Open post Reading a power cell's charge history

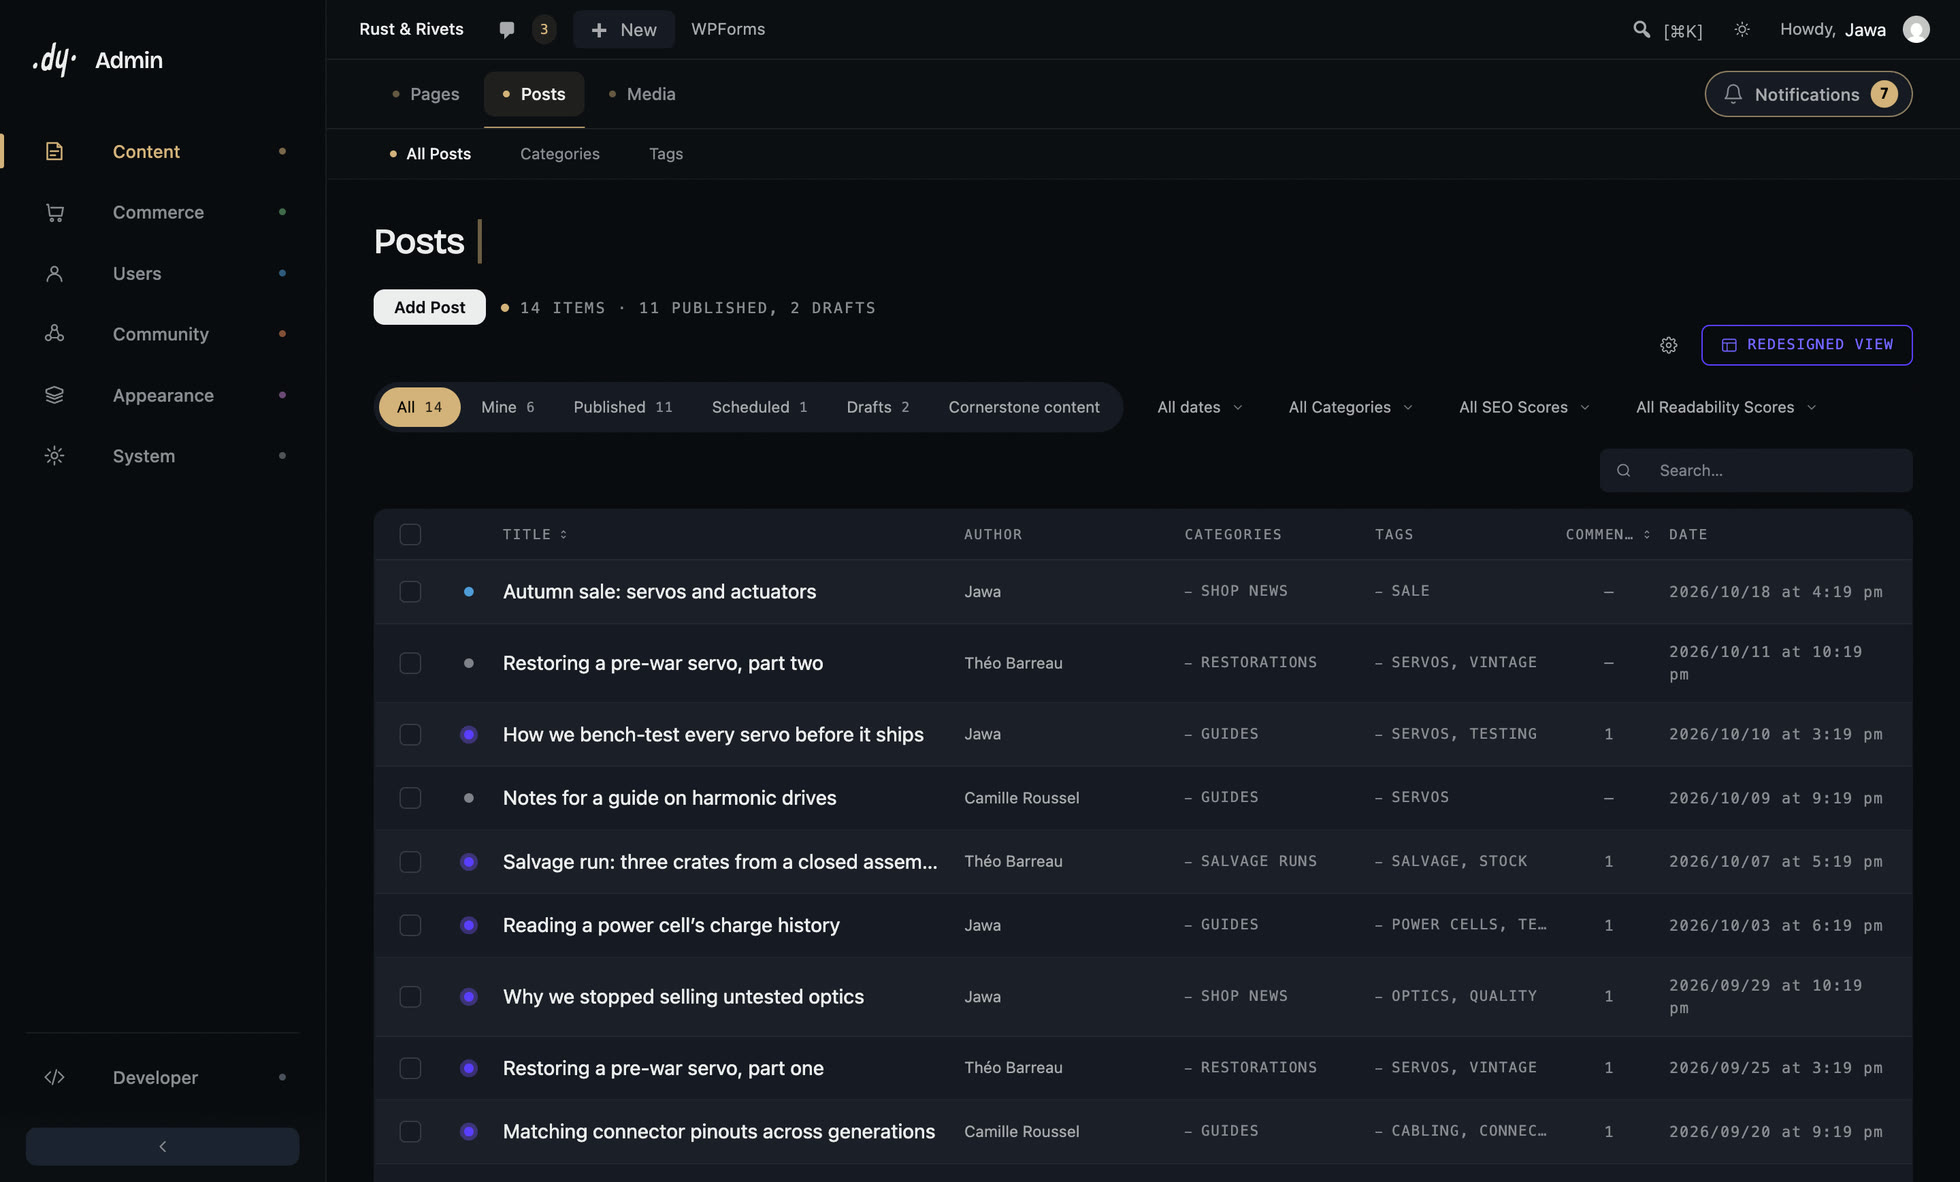[x=671, y=925]
